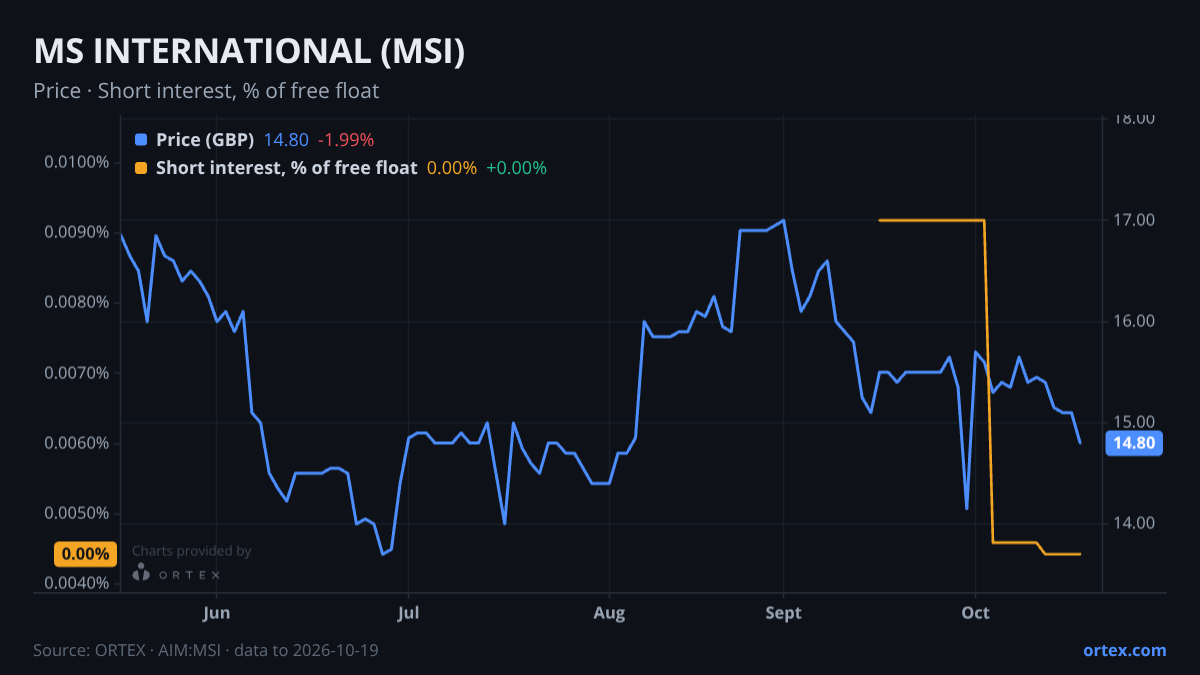Click the Price · Short interest subtitle
Image resolution: width=1200 pixels, height=675 pixels.
tap(206, 91)
